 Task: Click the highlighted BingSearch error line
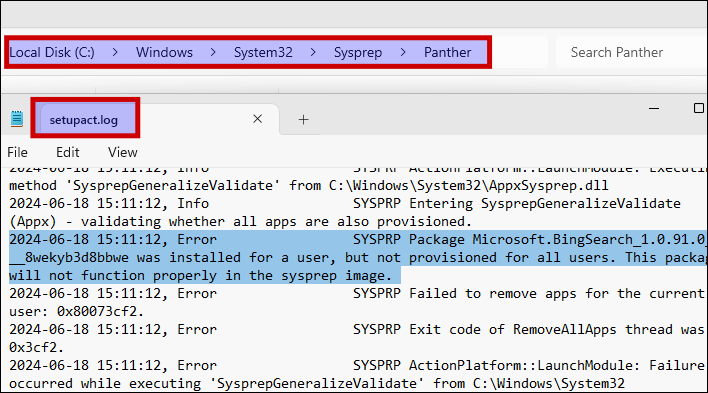(358, 257)
